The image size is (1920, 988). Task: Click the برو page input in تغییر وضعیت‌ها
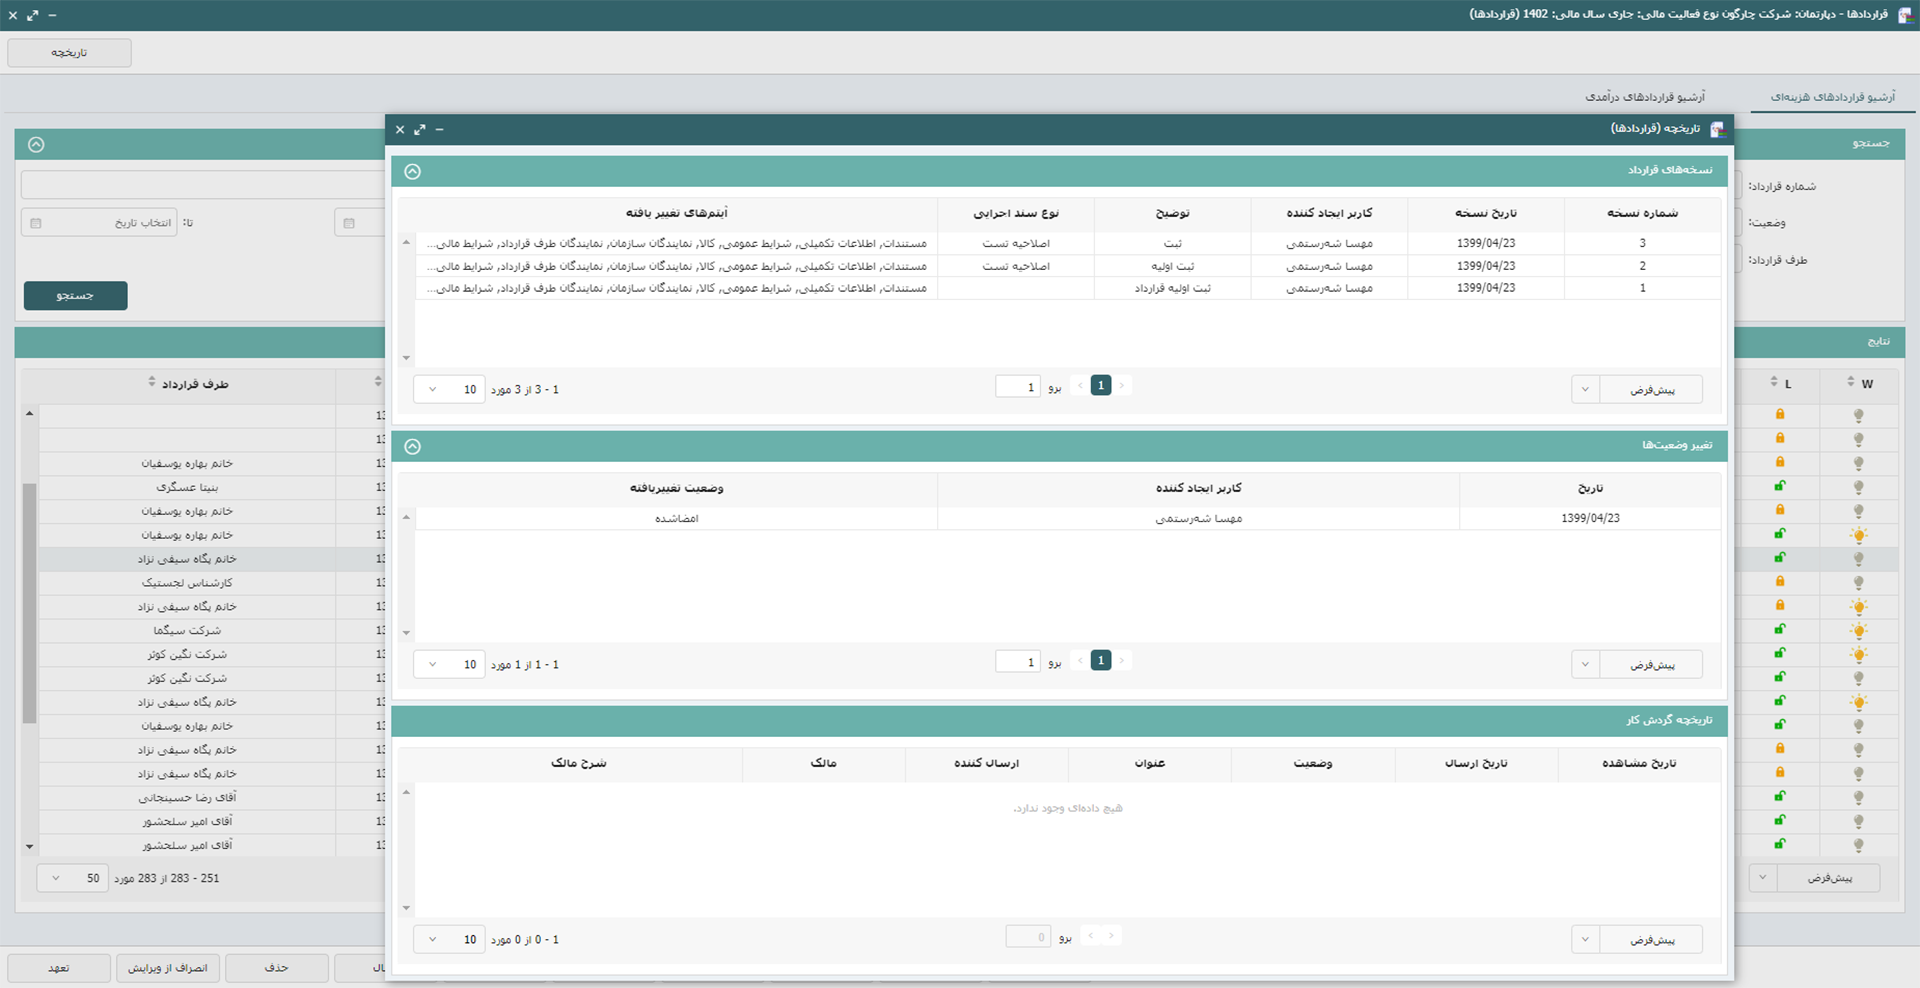pyautogui.click(x=1018, y=662)
